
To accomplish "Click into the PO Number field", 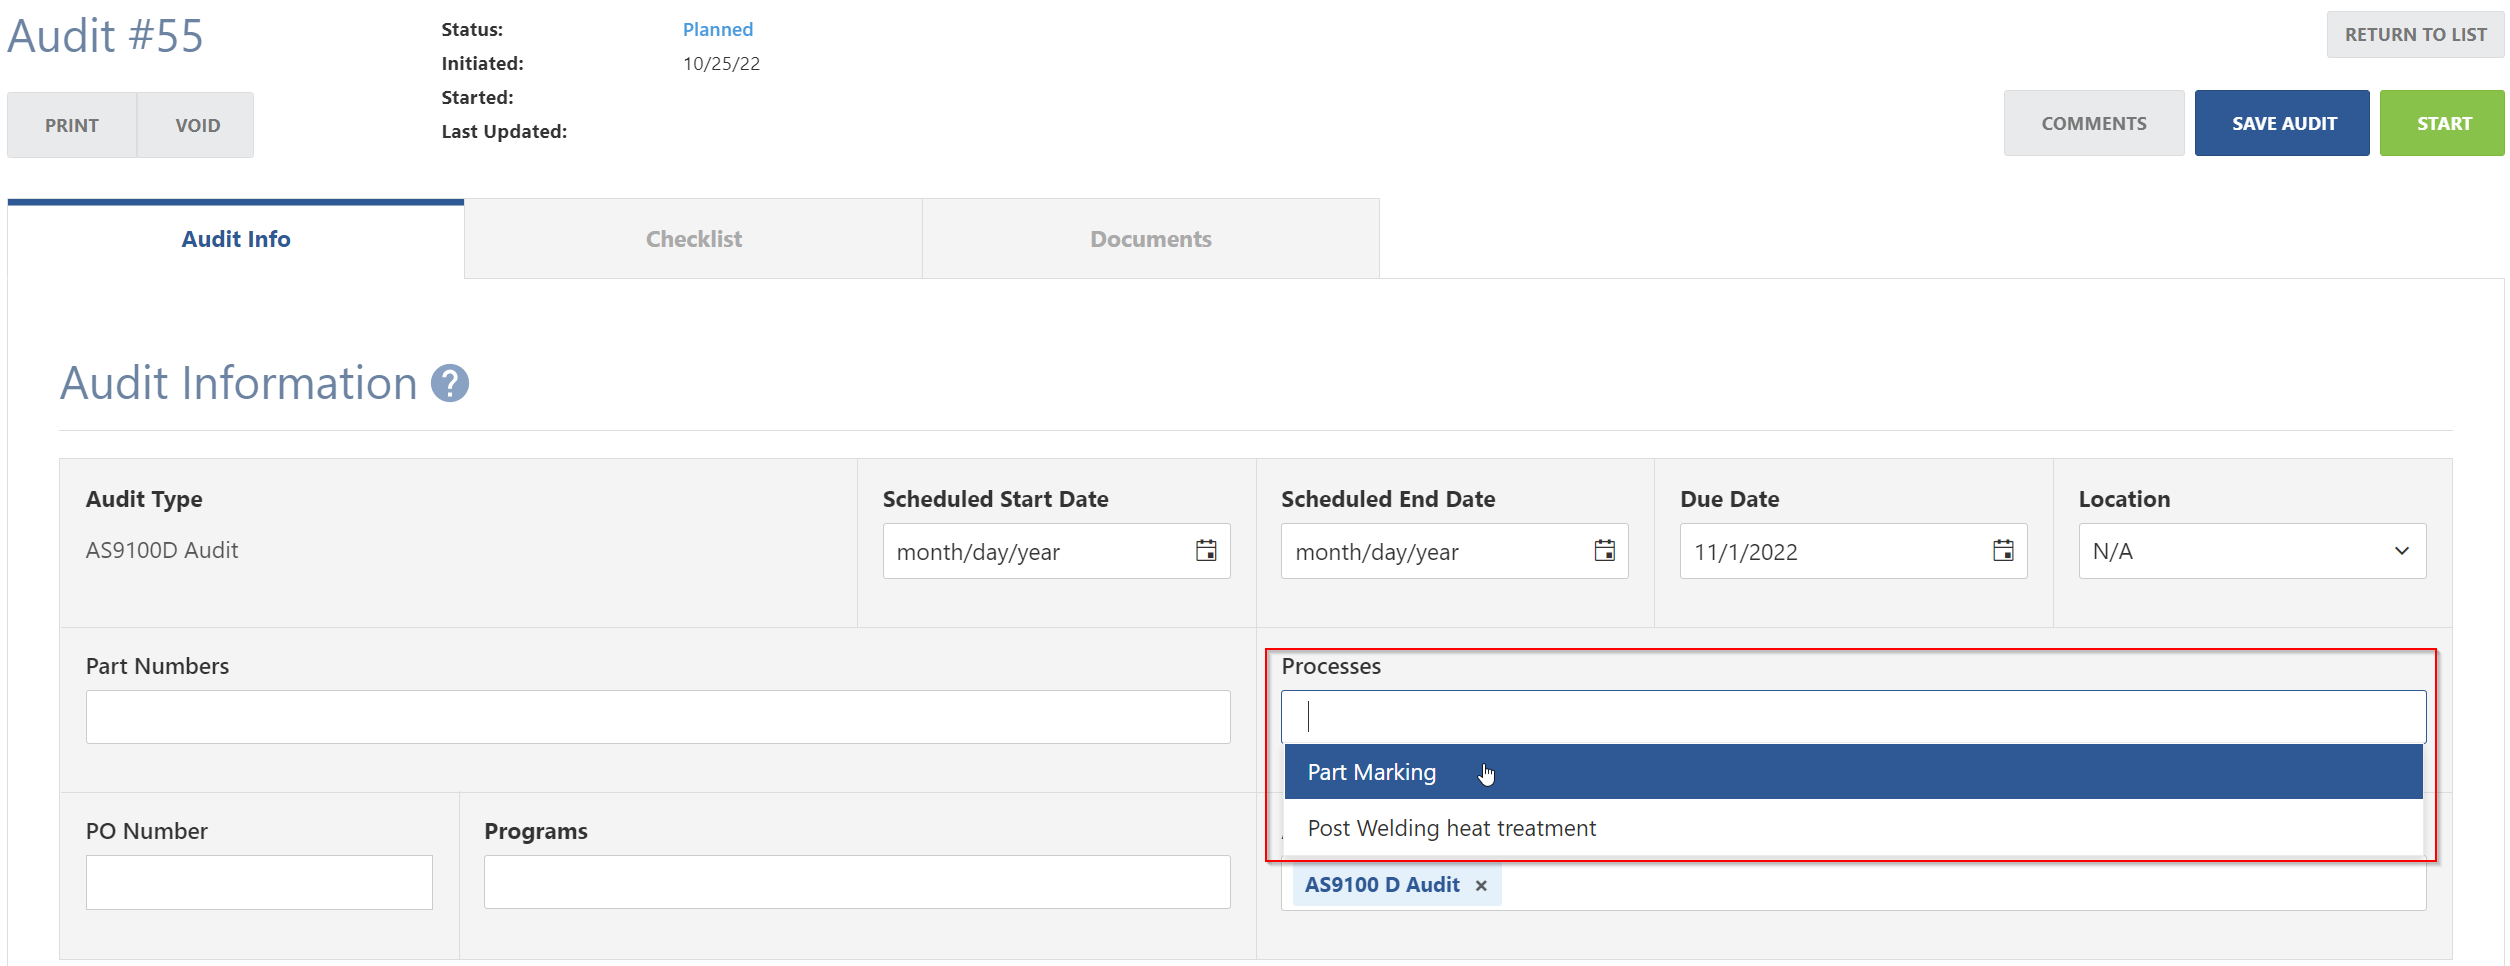I will pos(259,882).
